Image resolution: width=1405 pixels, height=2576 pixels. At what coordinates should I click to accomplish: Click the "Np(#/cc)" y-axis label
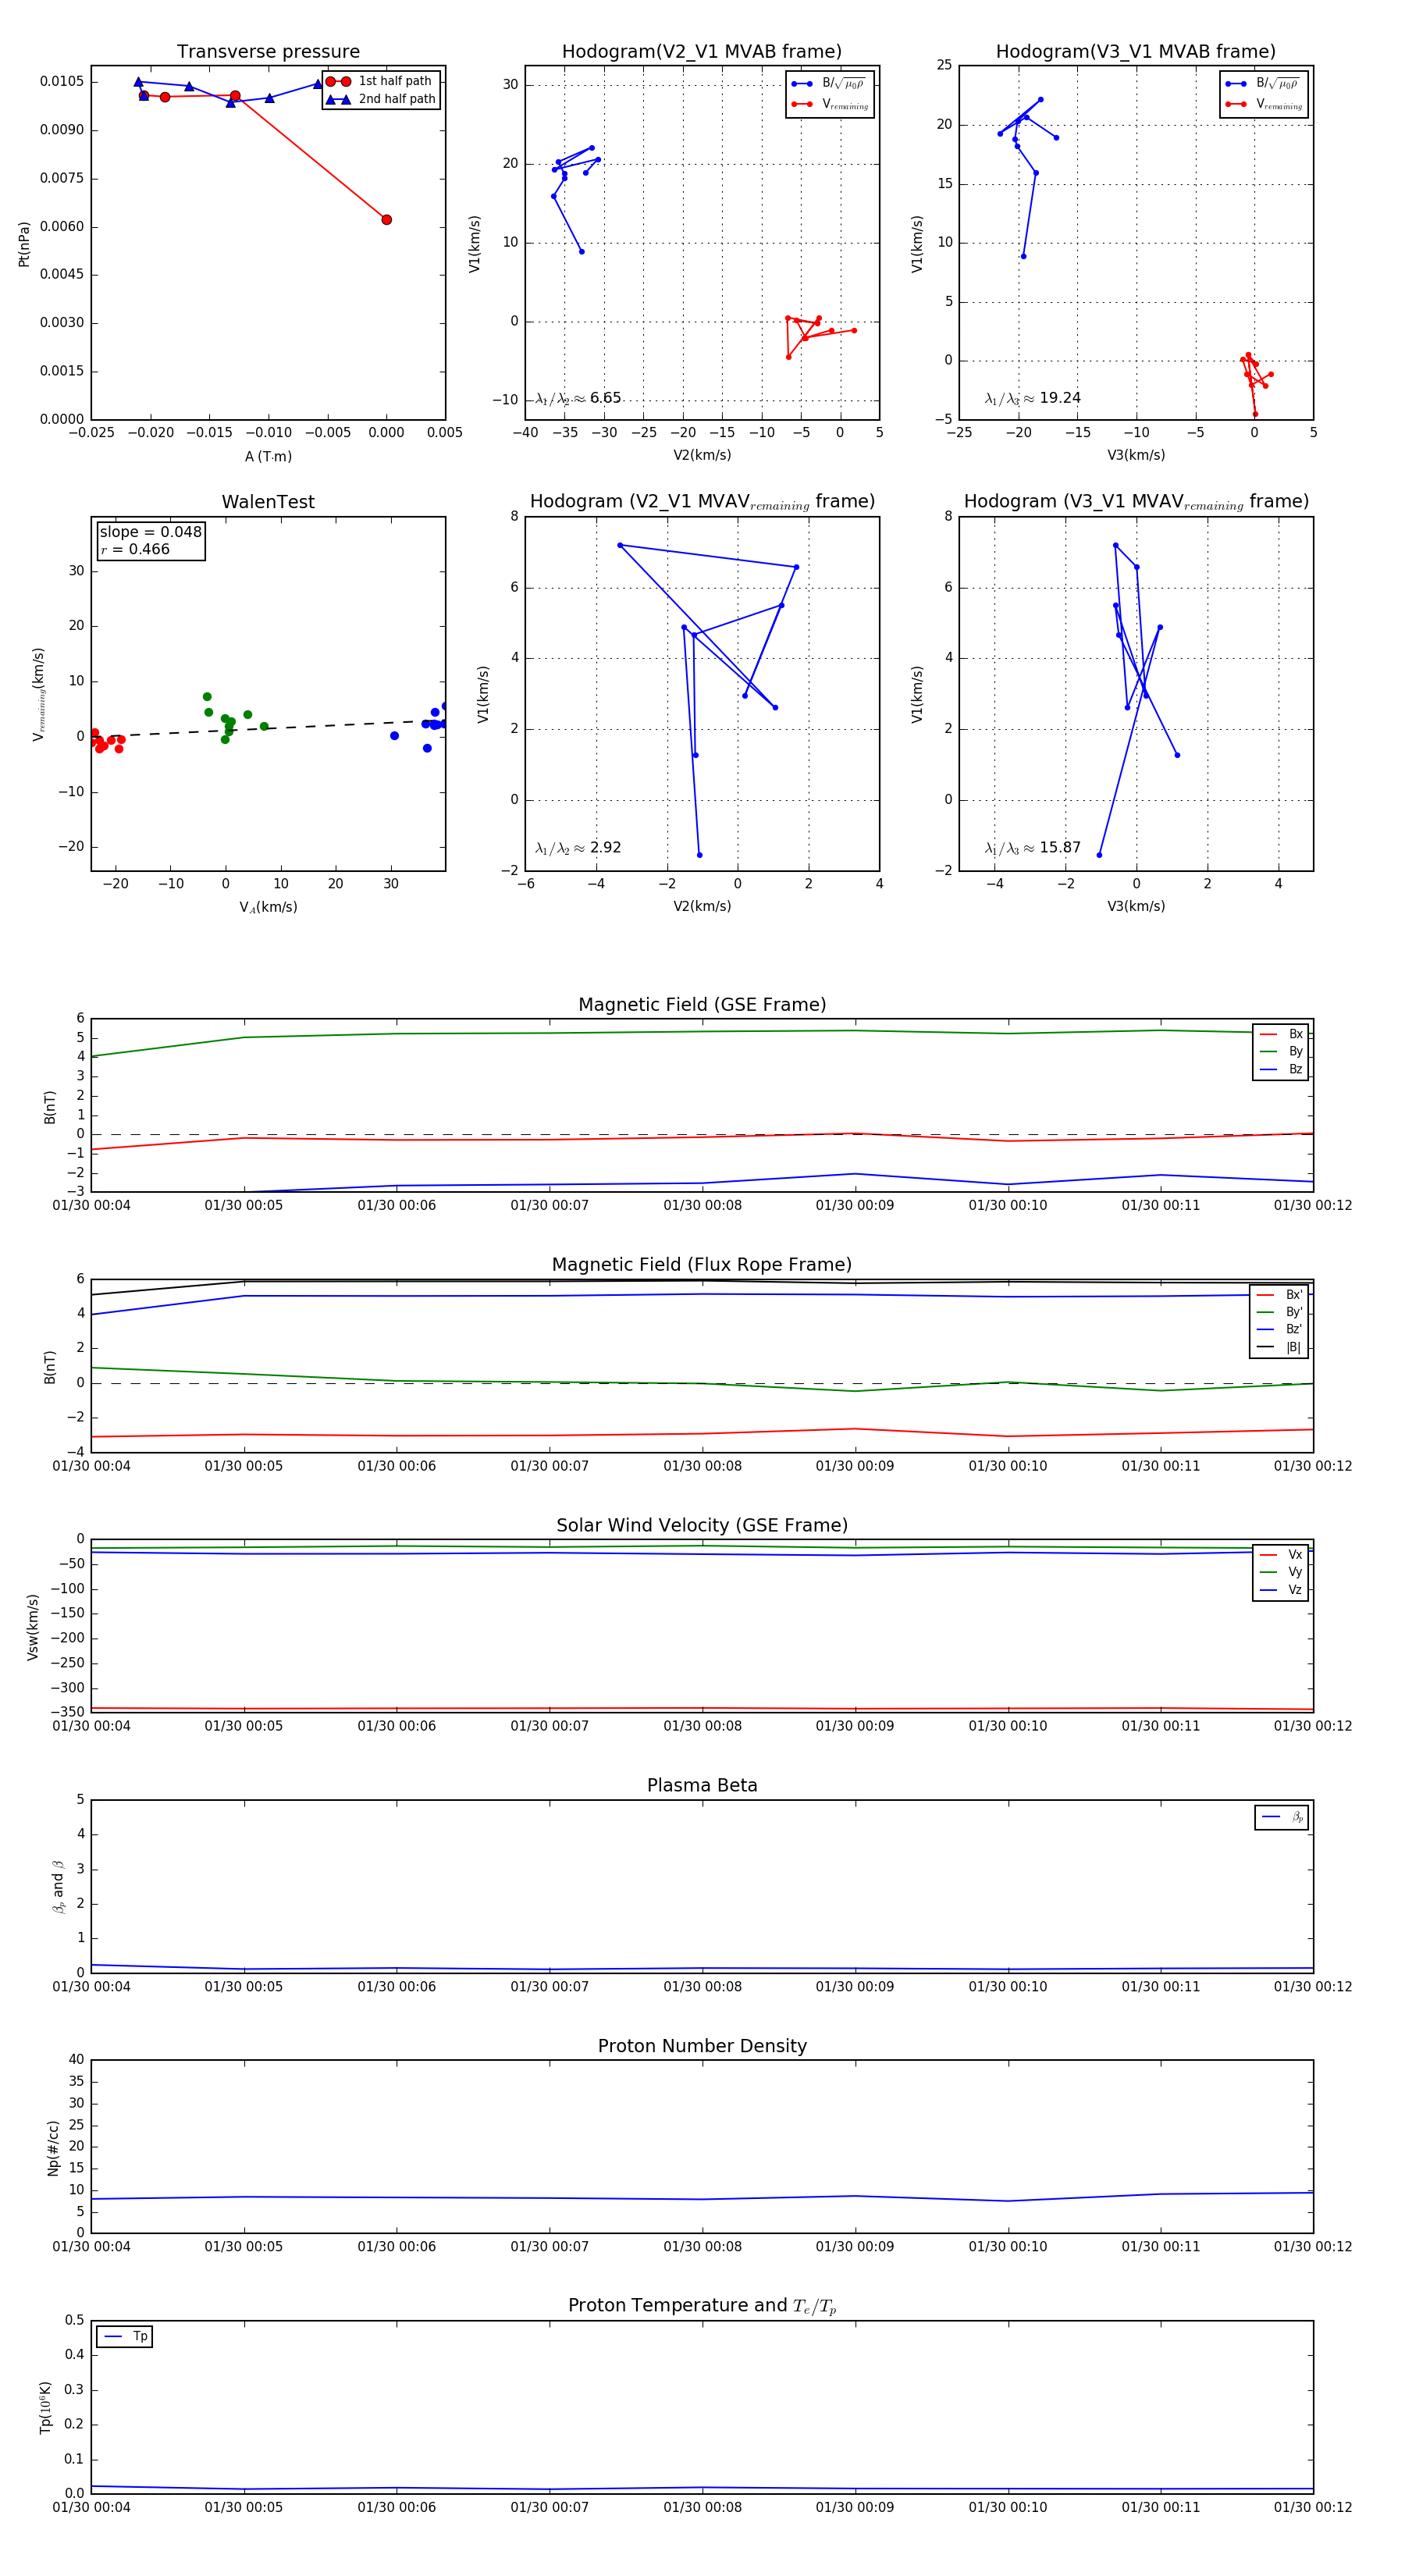pyautogui.click(x=53, y=2148)
